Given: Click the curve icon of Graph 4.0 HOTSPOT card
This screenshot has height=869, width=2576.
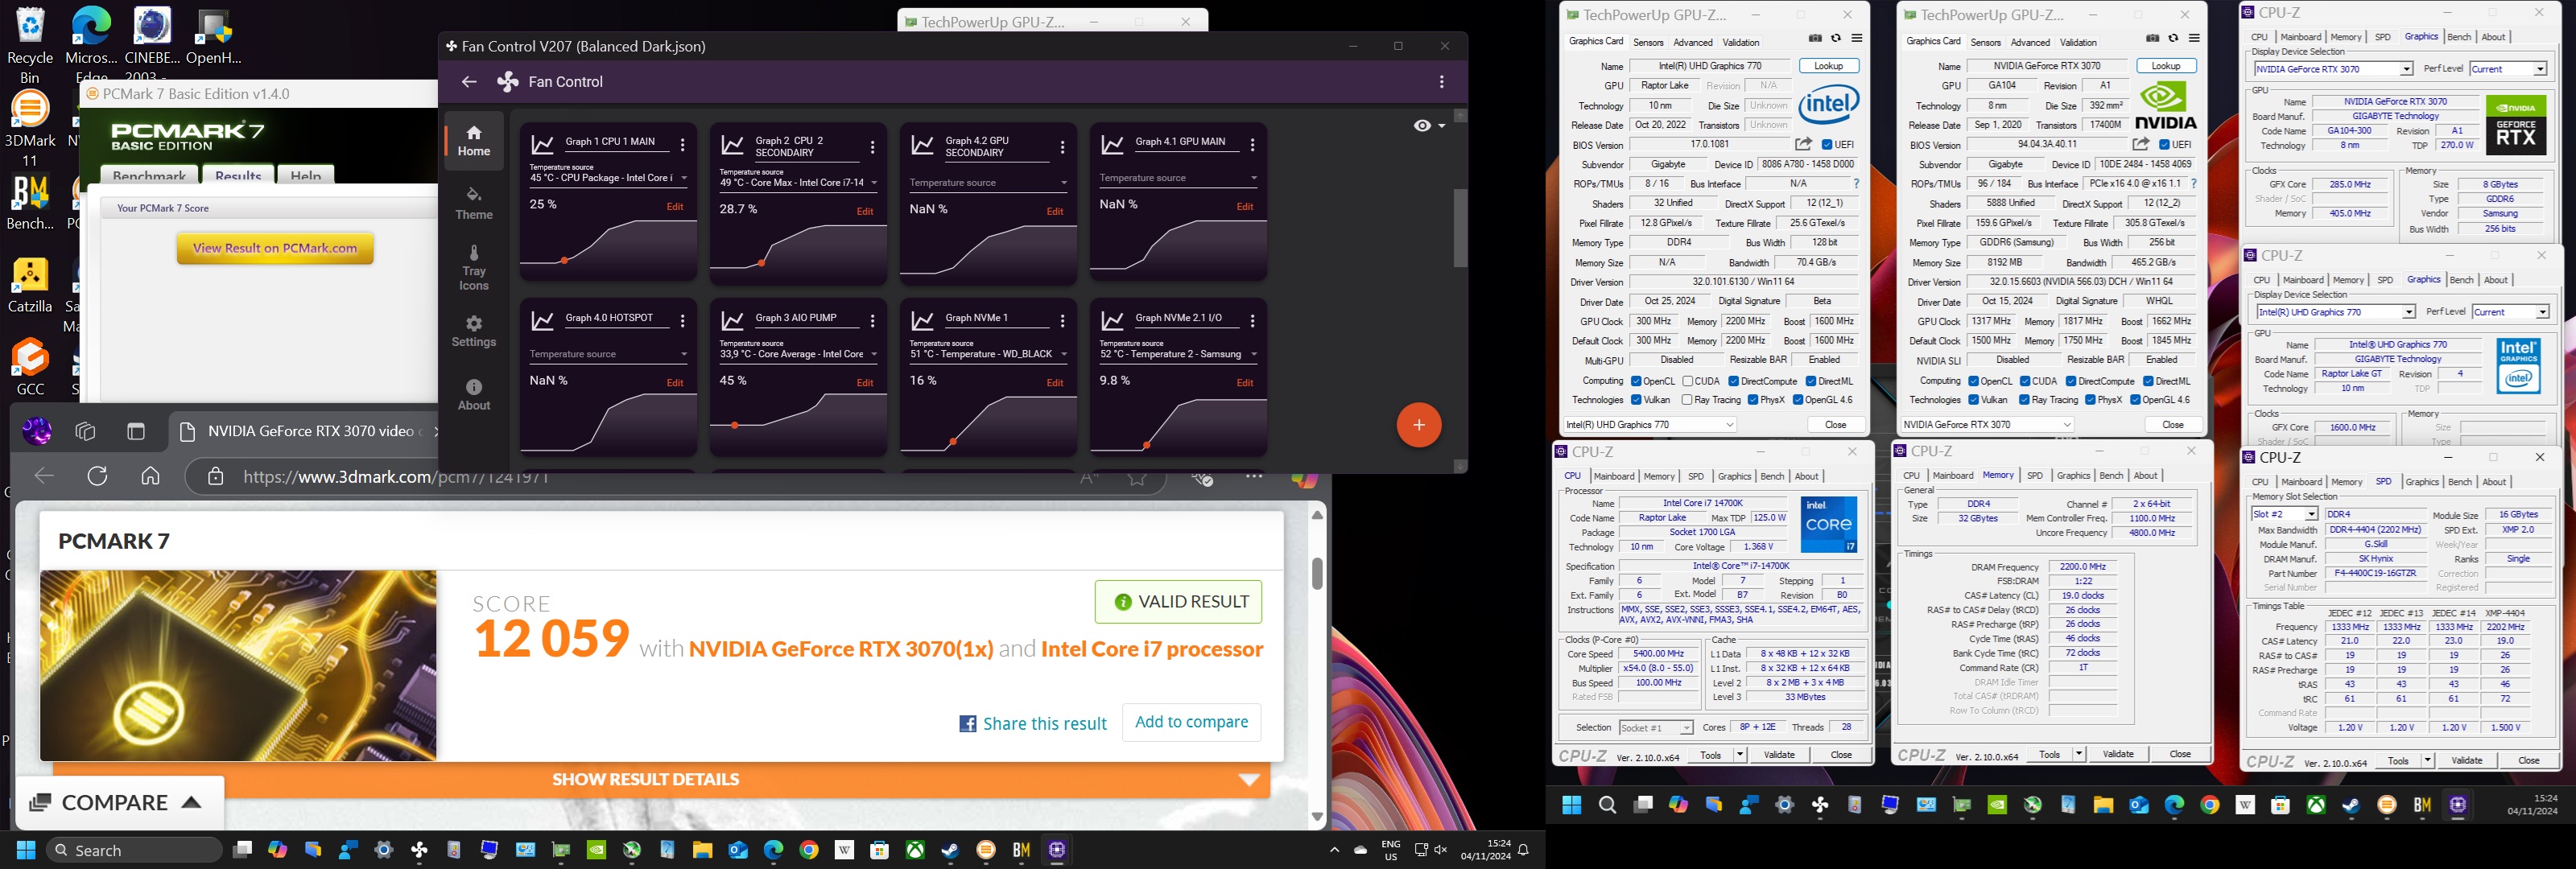Looking at the screenshot, I should click(x=543, y=321).
